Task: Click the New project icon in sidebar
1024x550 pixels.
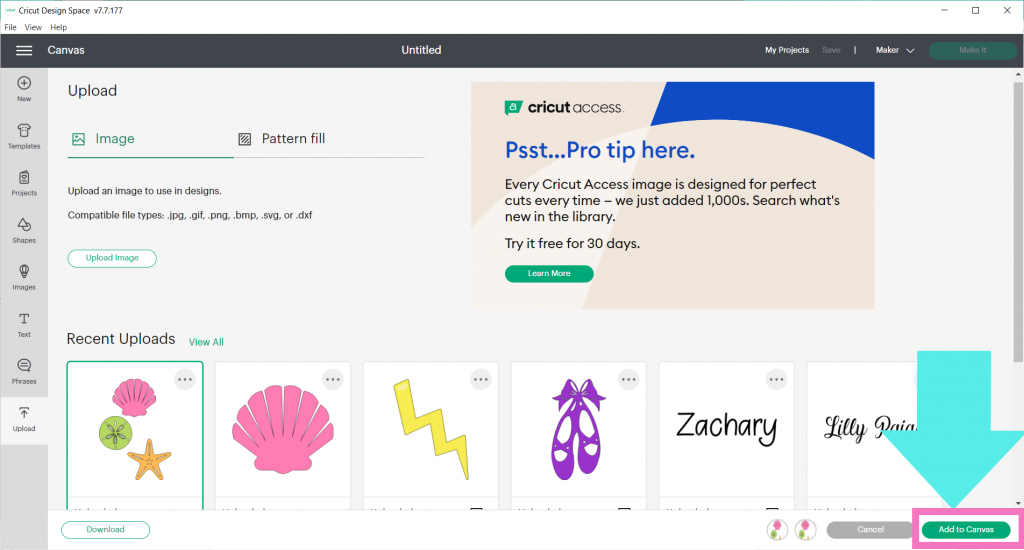Action: 24,89
